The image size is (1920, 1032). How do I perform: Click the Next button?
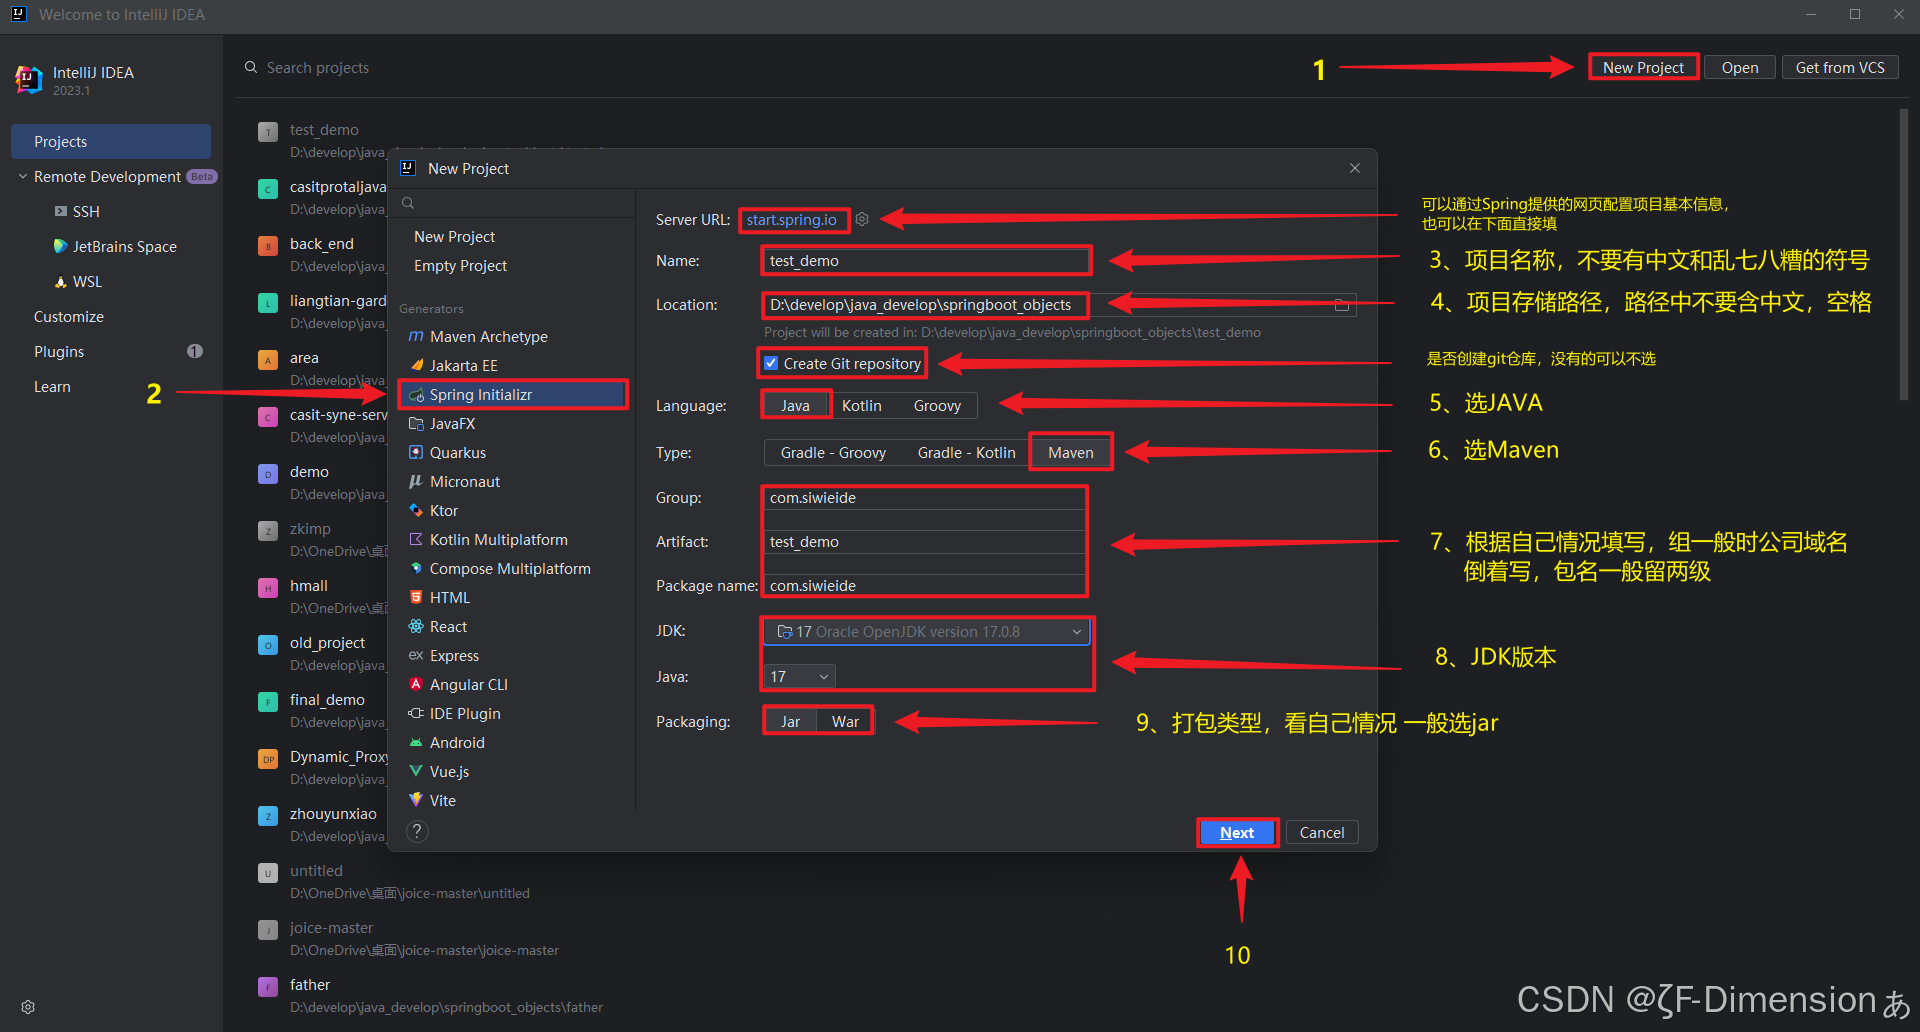1237,832
